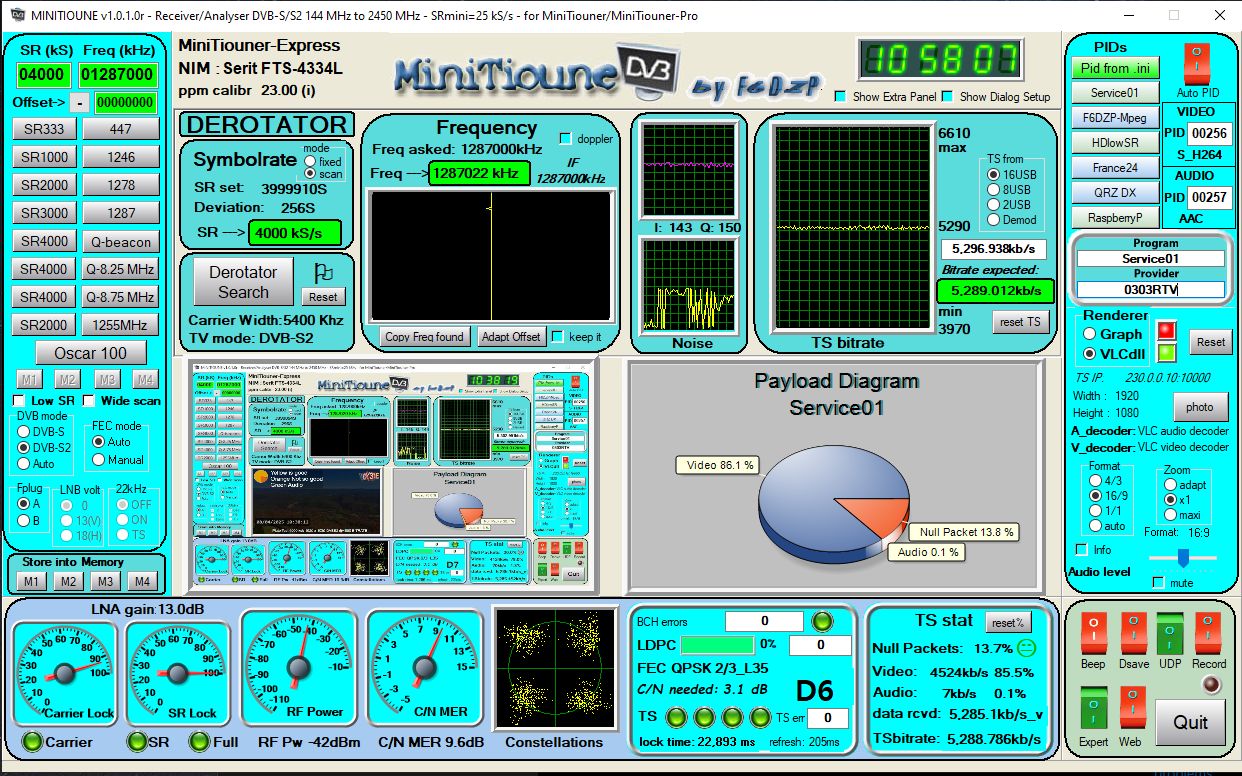Click the Constellations display
The width and height of the screenshot is (1242, 776).
tap(553, 670)
